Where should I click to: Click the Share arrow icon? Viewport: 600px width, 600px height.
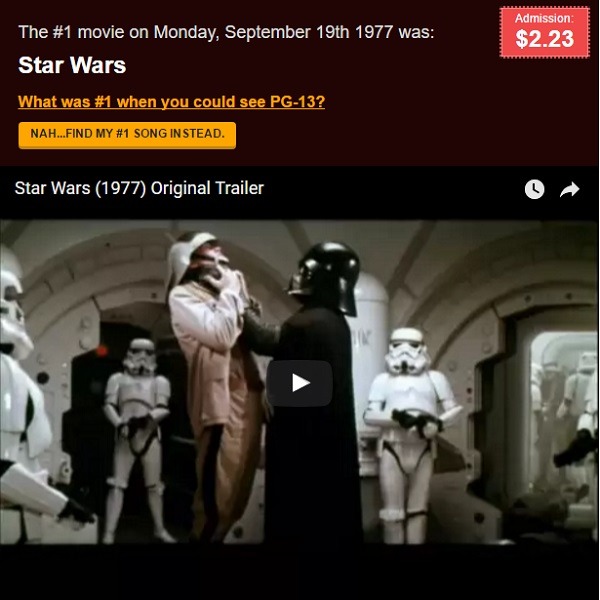tap(569, 189)
